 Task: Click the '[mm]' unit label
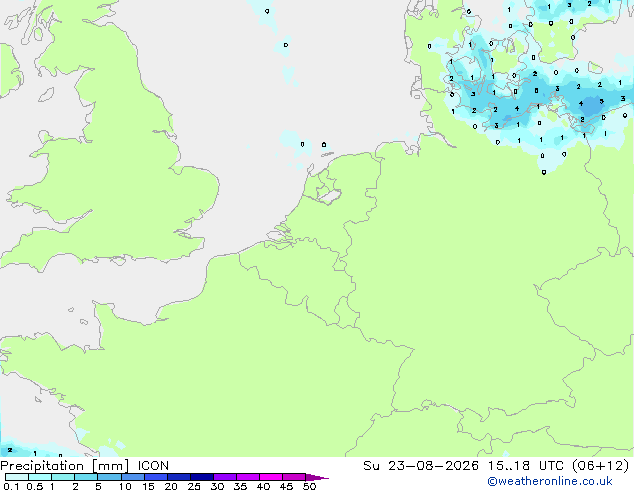(110, 466)
